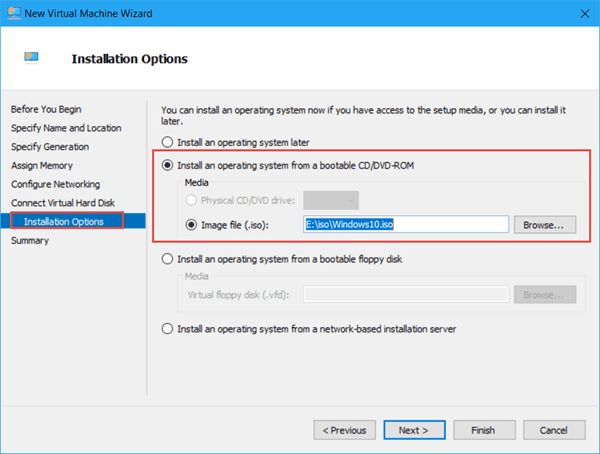Click the Next button
The image size is (600, 454).
click(413, 430)
